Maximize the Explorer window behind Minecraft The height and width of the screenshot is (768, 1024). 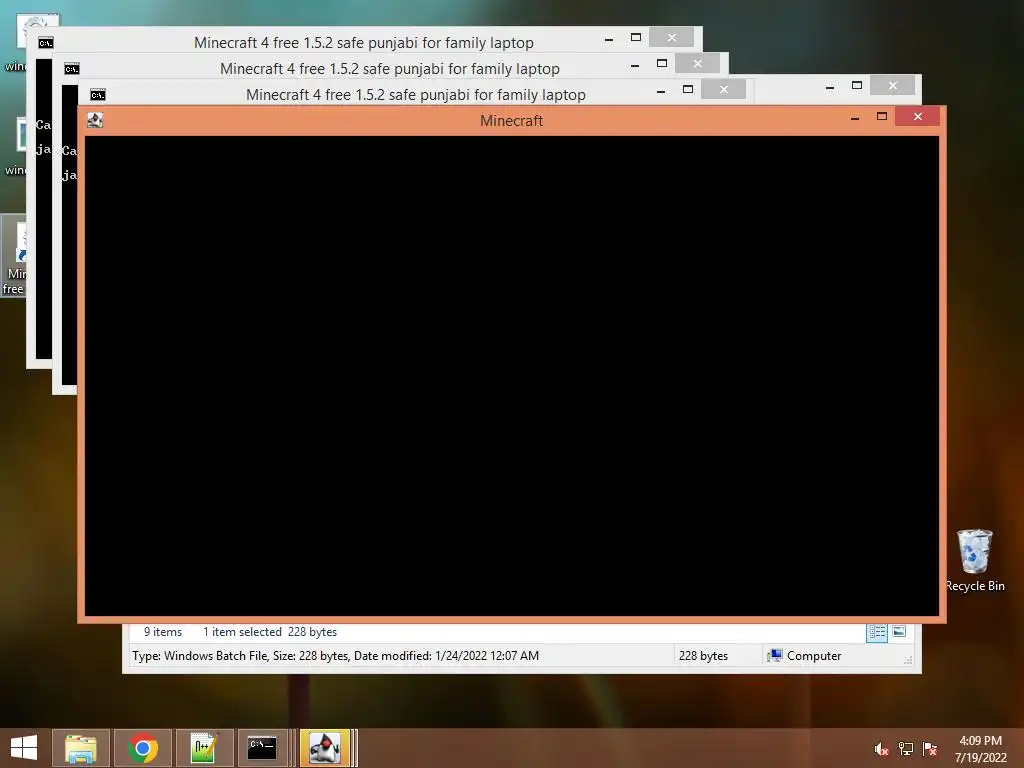point(857,86)
